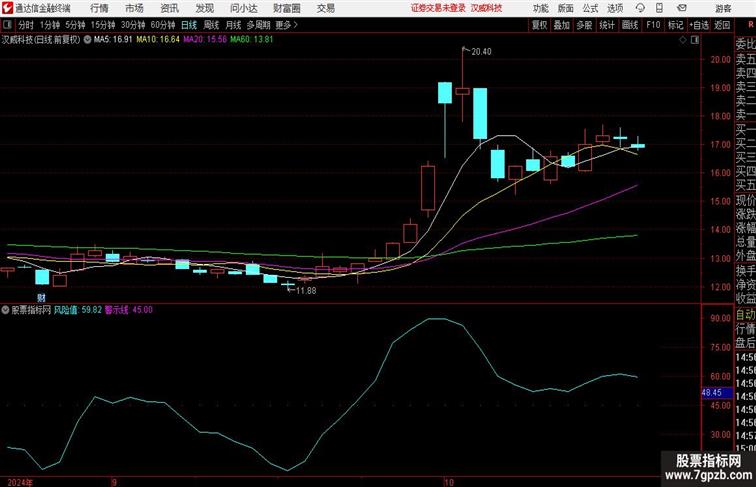This screenshot has height=487, width=756.
Task: Open the headset customer service icon
Action: pos(640,8)
